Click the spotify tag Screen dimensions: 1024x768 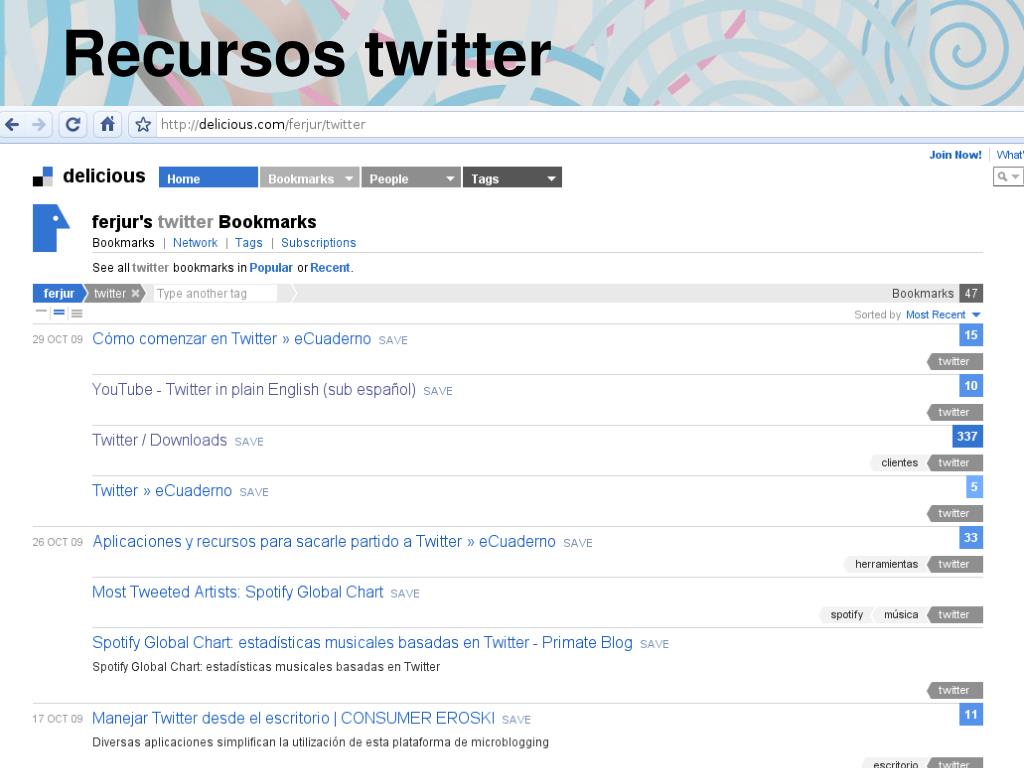[846, 615]
